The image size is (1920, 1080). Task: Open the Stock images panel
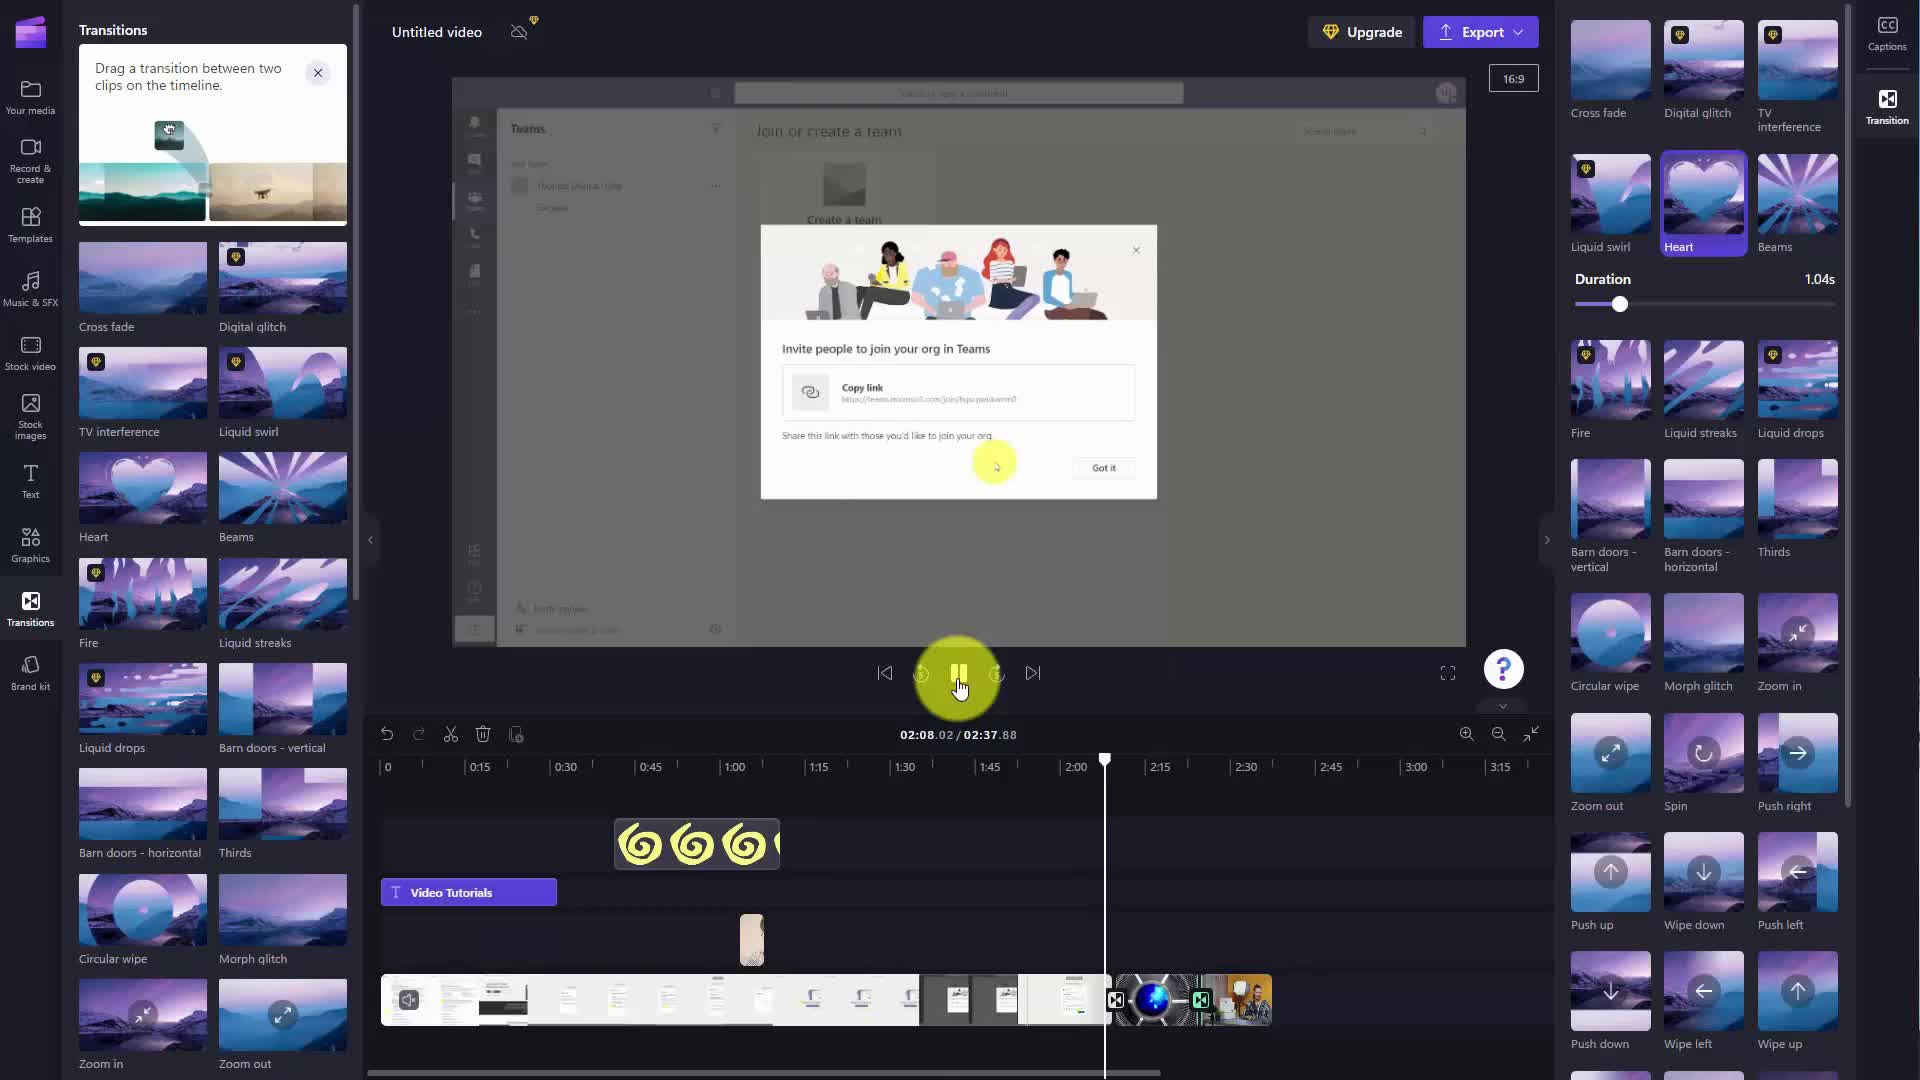point(30,416)
